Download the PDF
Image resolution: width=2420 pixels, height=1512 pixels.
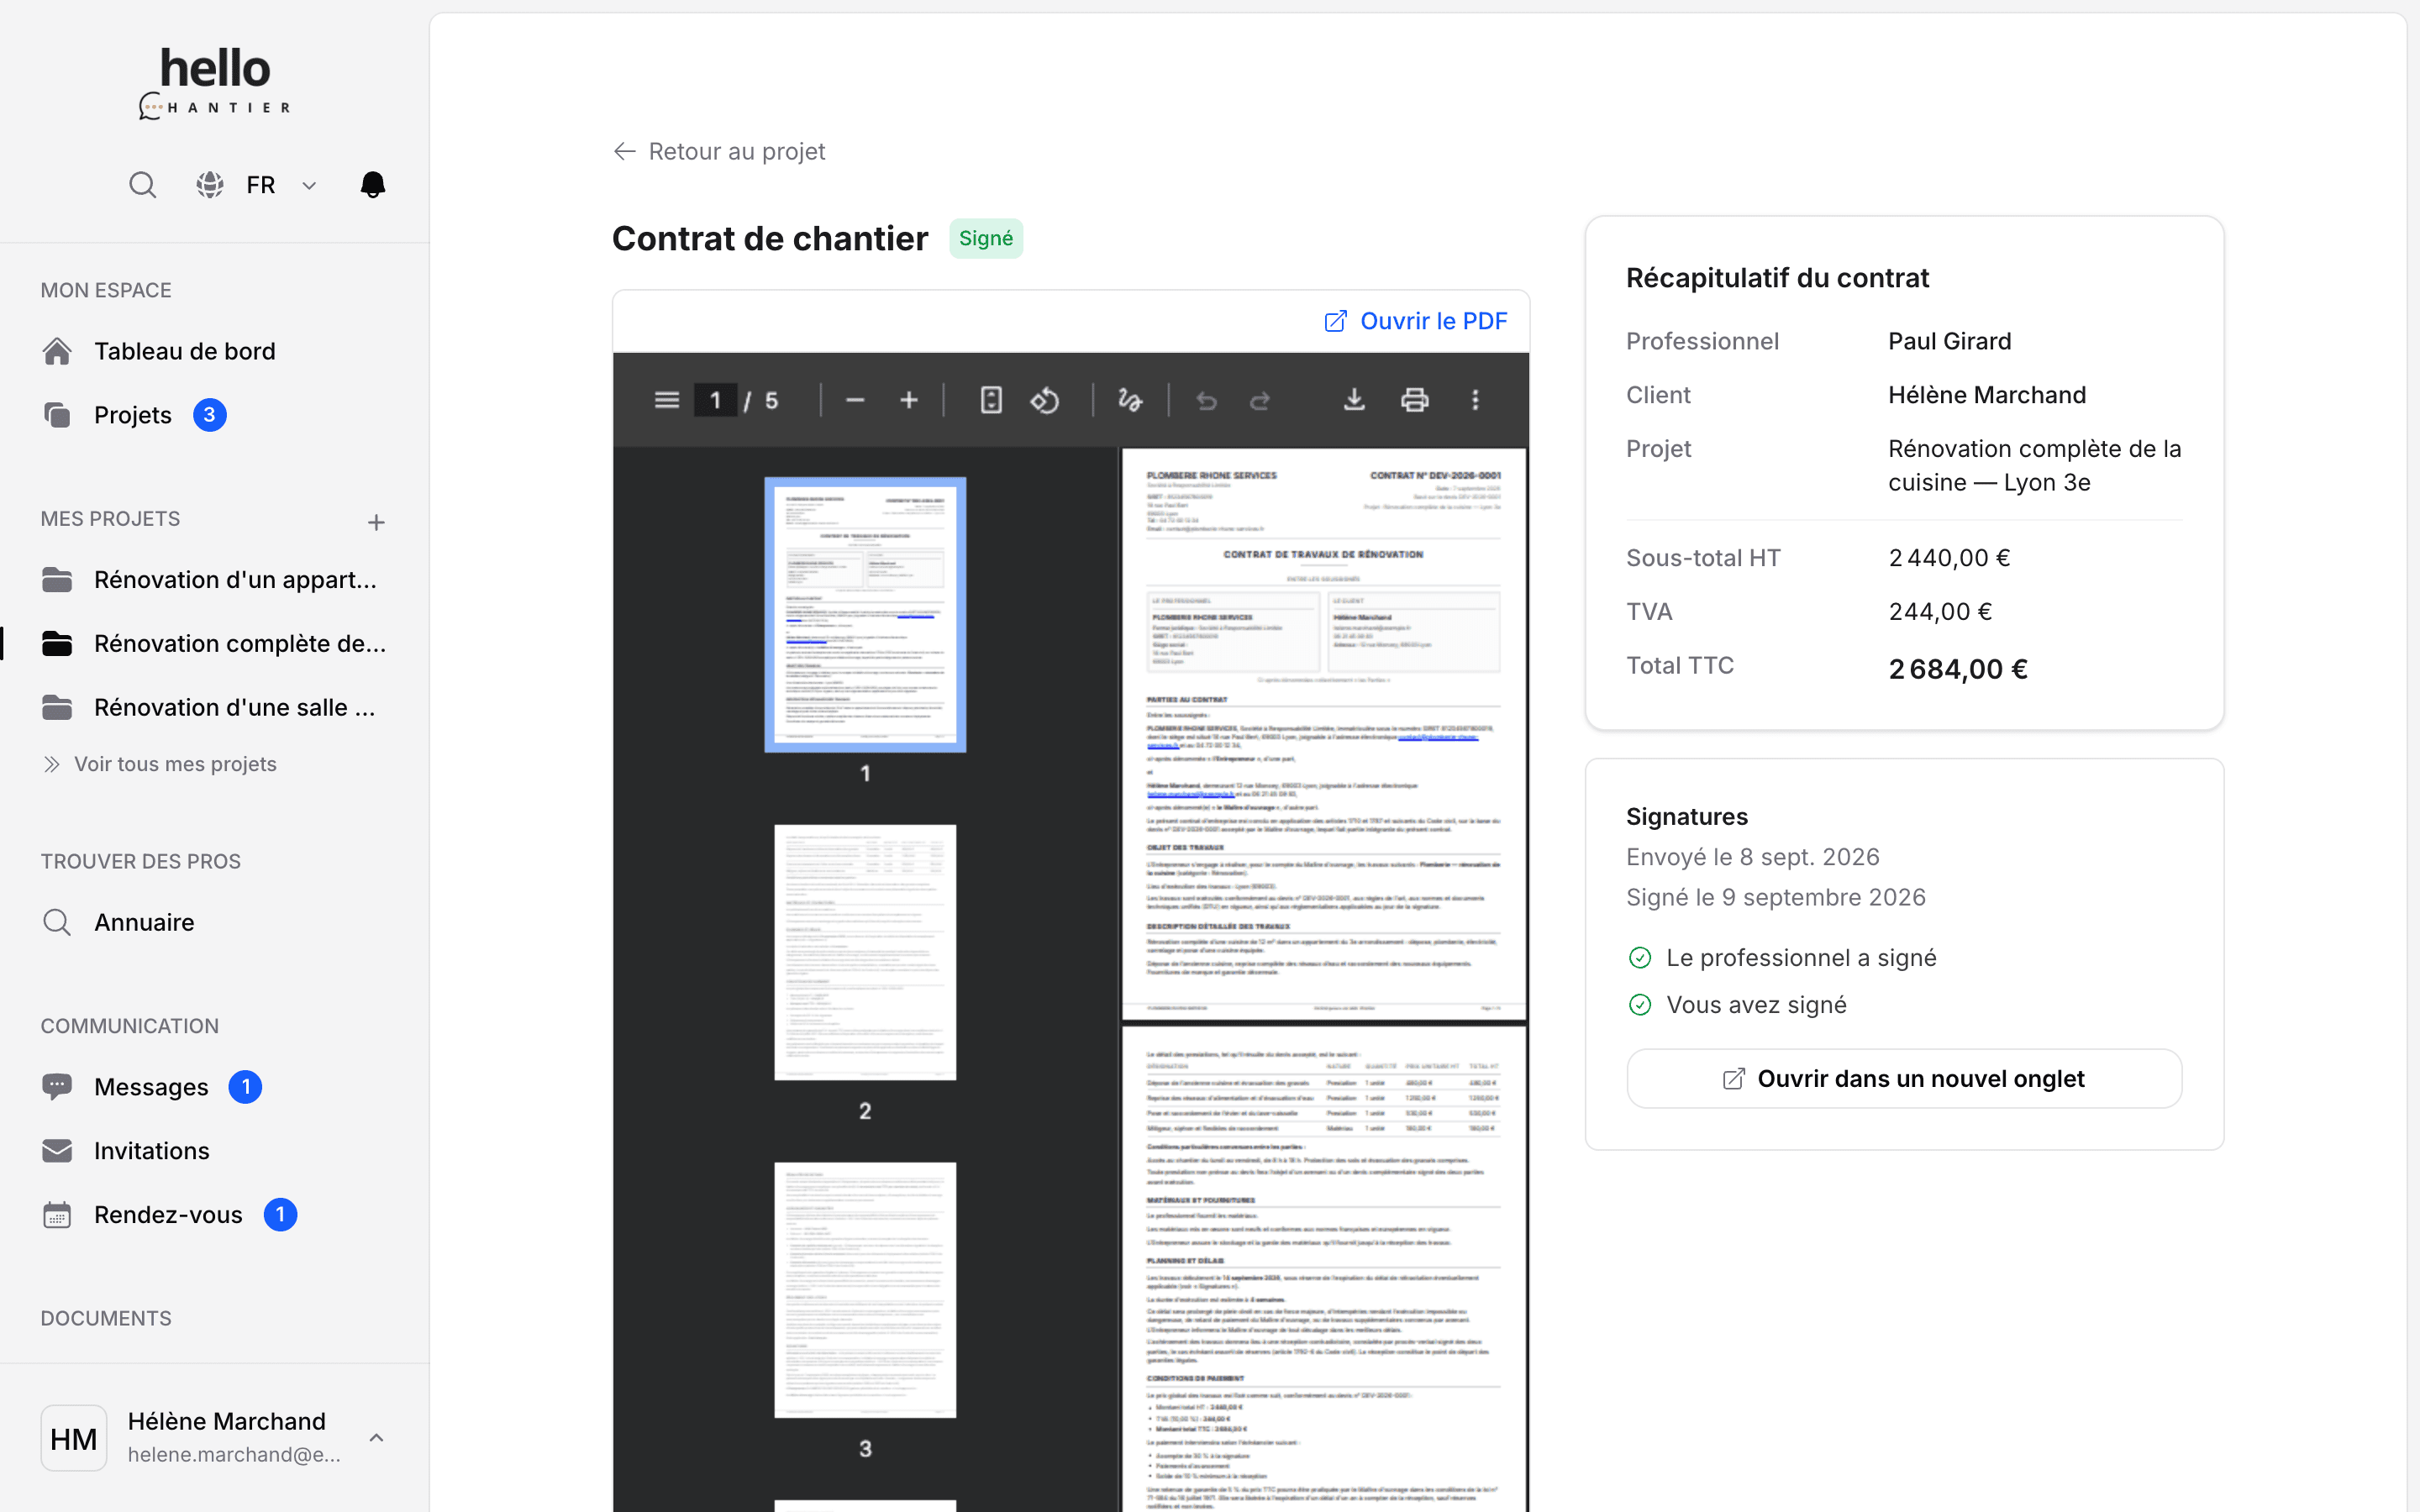[x=1354, y=400]
